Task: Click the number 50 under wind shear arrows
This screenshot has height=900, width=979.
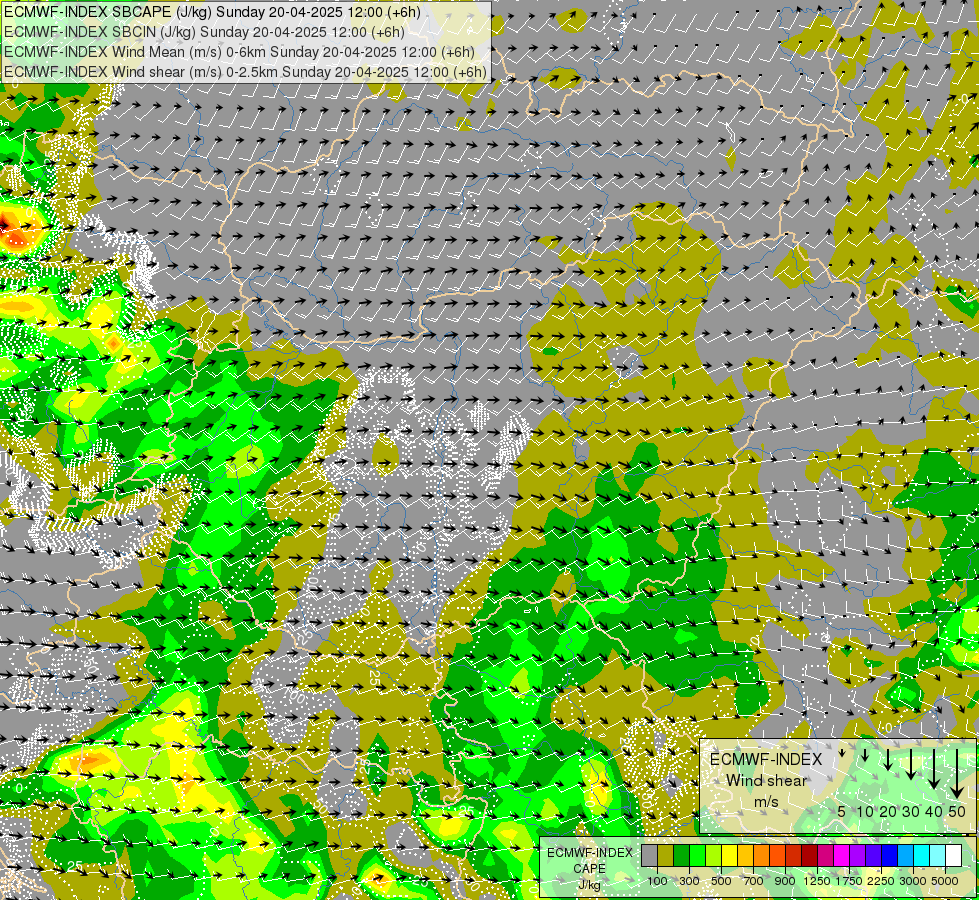Action: click(x=957, y=811)
